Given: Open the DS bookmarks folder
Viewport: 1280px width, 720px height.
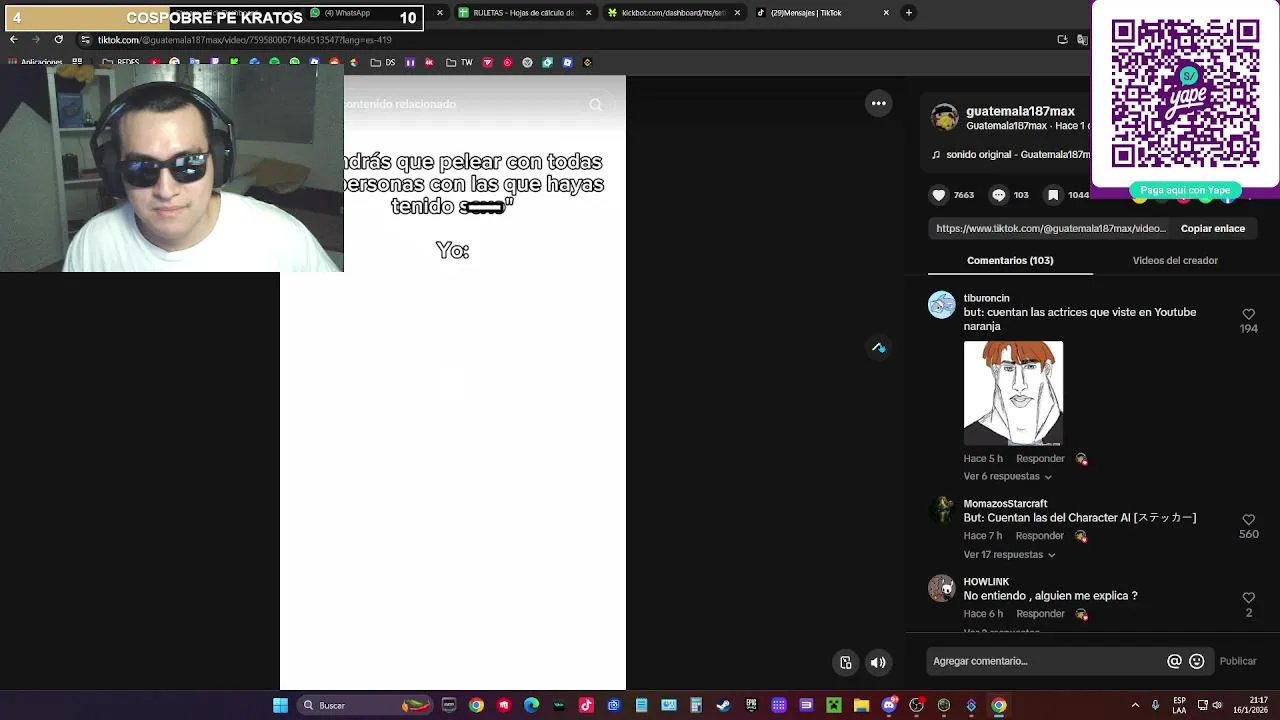Looking at the screenshot, I should coord(382,62).
